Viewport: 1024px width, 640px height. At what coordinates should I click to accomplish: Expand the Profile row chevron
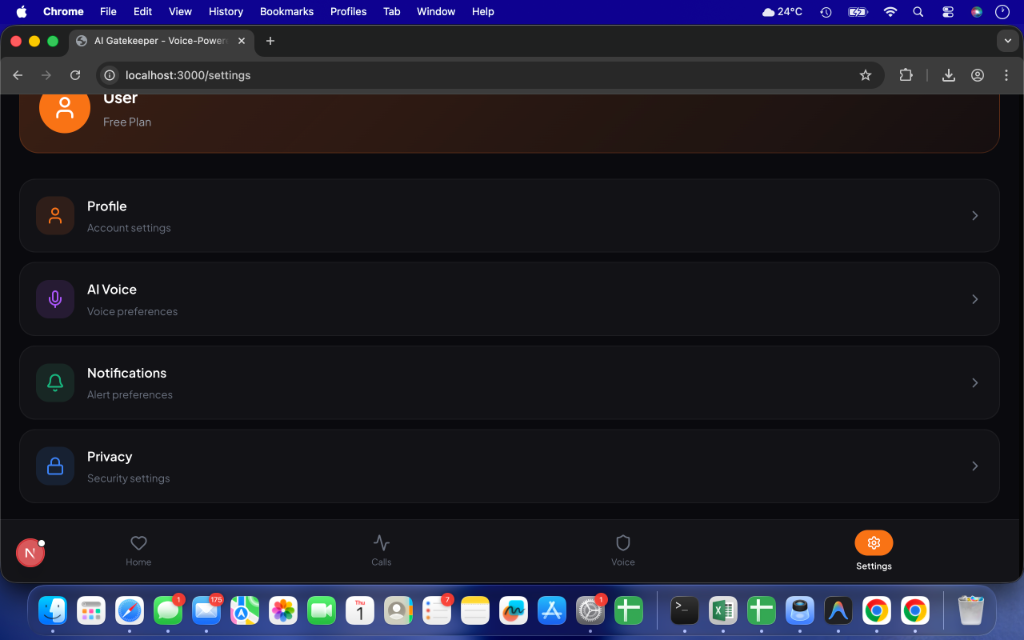point(975,216)
